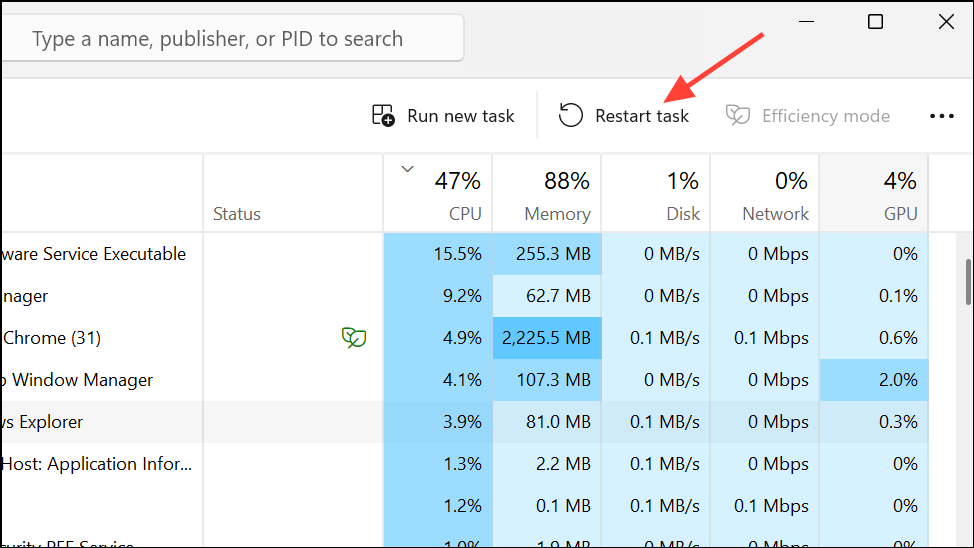Click the Run new task icon
The height and width of the screenshot is (548, 974).
pos(383,116)
